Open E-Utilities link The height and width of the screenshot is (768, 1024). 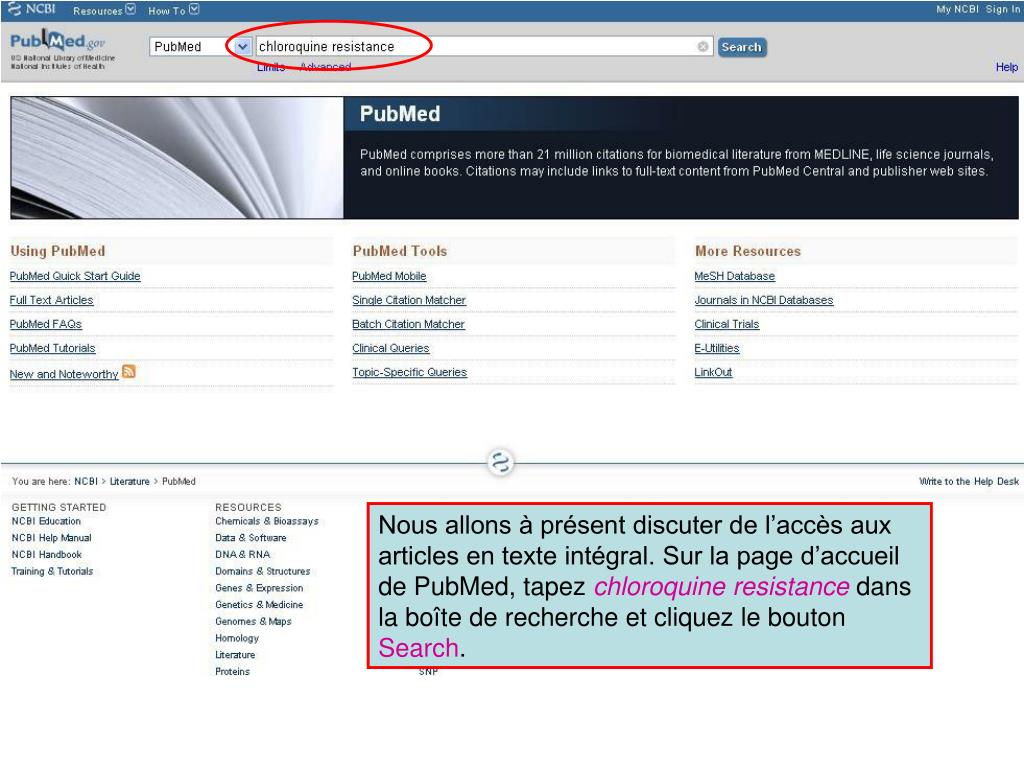pyautogui.click(x=717, y=348)
